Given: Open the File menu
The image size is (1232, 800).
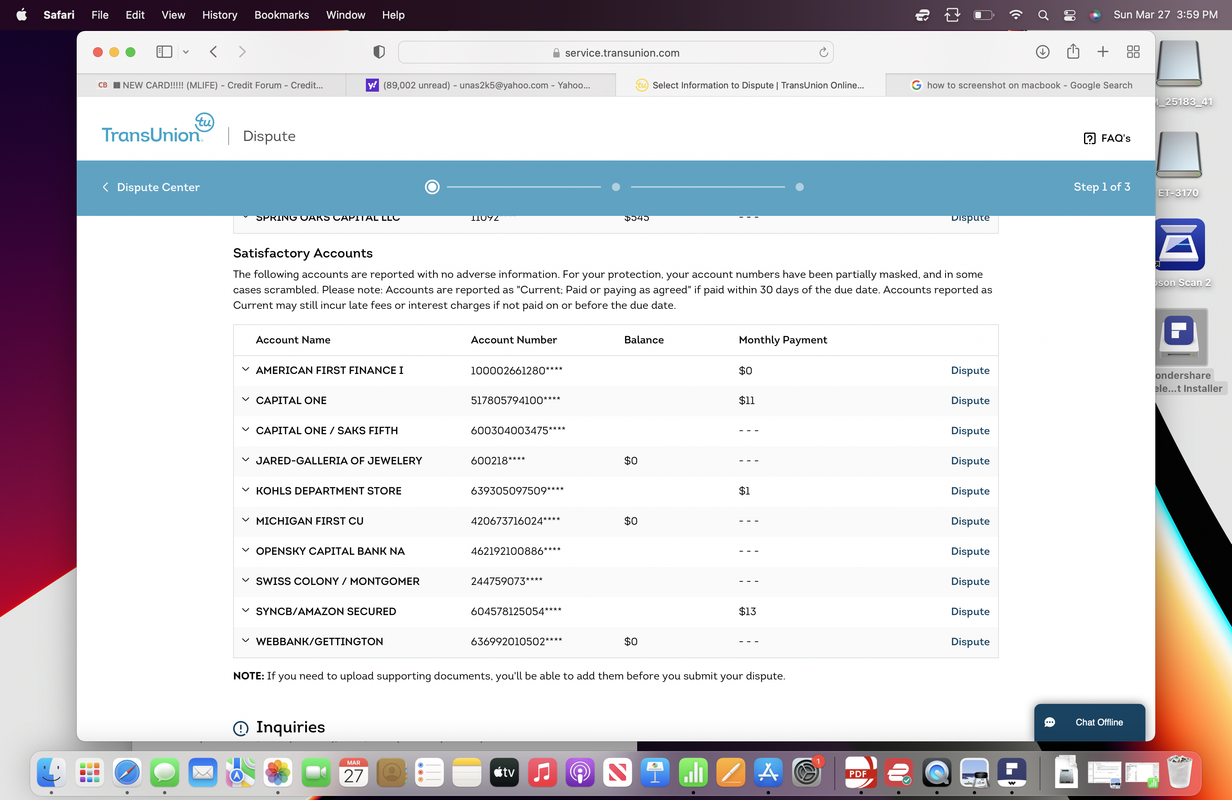Looking at the screenshot, I should pyautogui.click(x=100, y=15).
